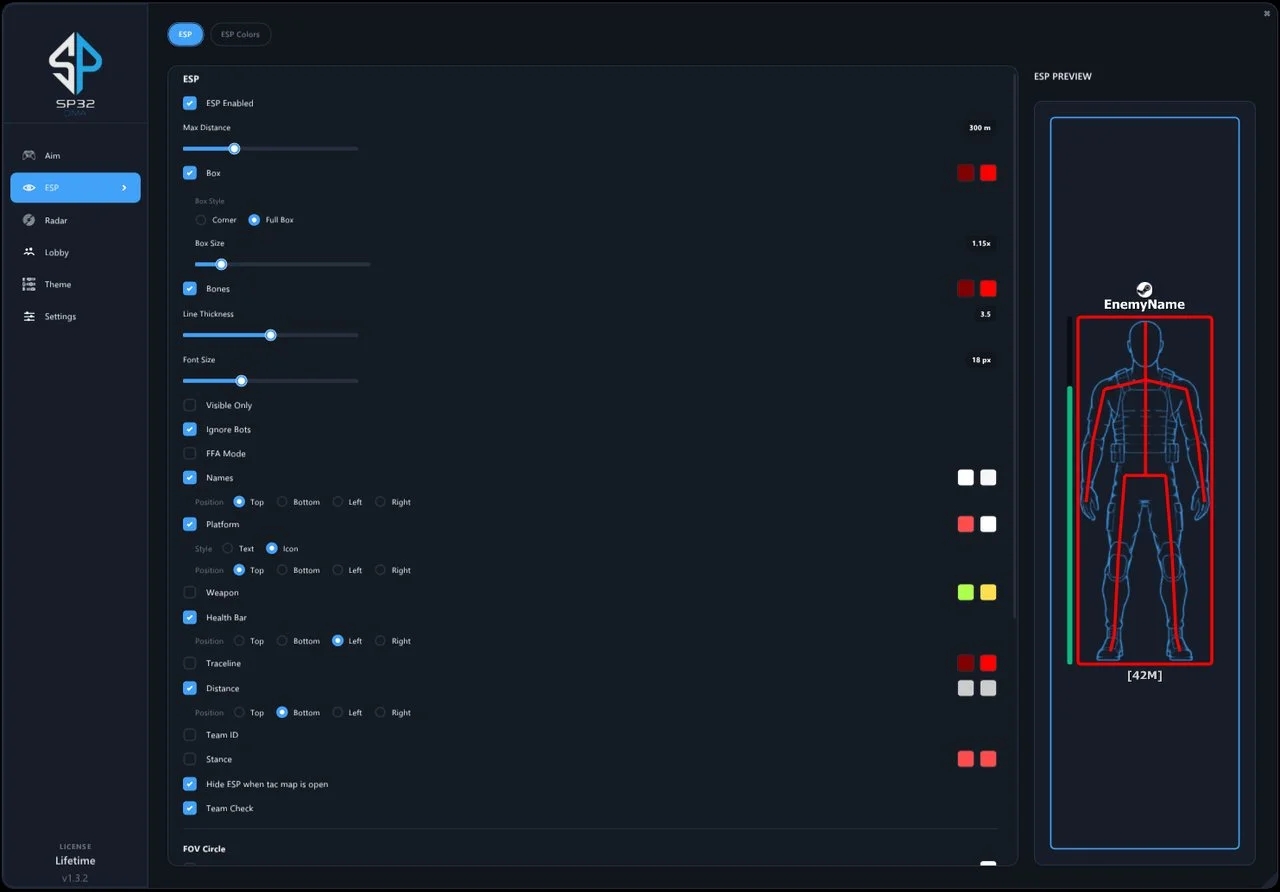
Task: Enable the Visible Only checkbox
Action: (190, 405)
